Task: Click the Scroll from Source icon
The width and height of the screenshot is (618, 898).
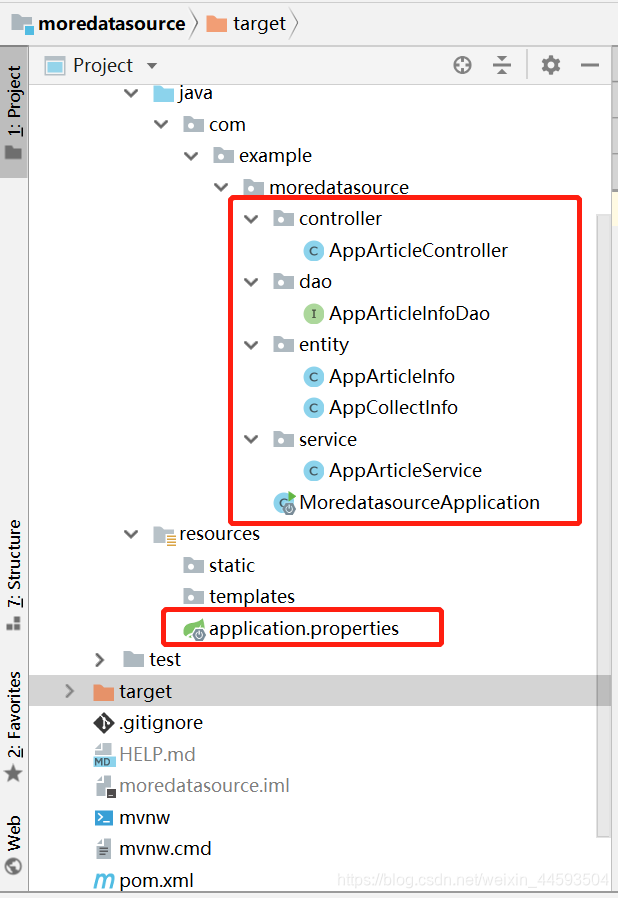Action: coord(462,65)
